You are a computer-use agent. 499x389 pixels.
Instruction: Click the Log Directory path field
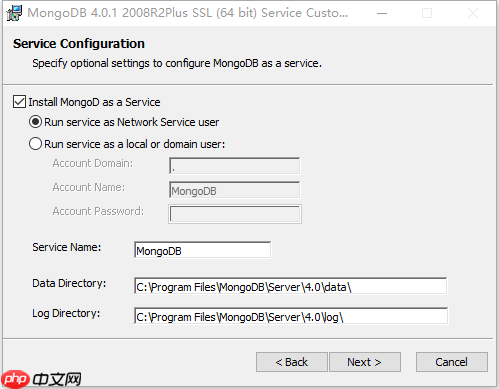[x=291, y=316]
